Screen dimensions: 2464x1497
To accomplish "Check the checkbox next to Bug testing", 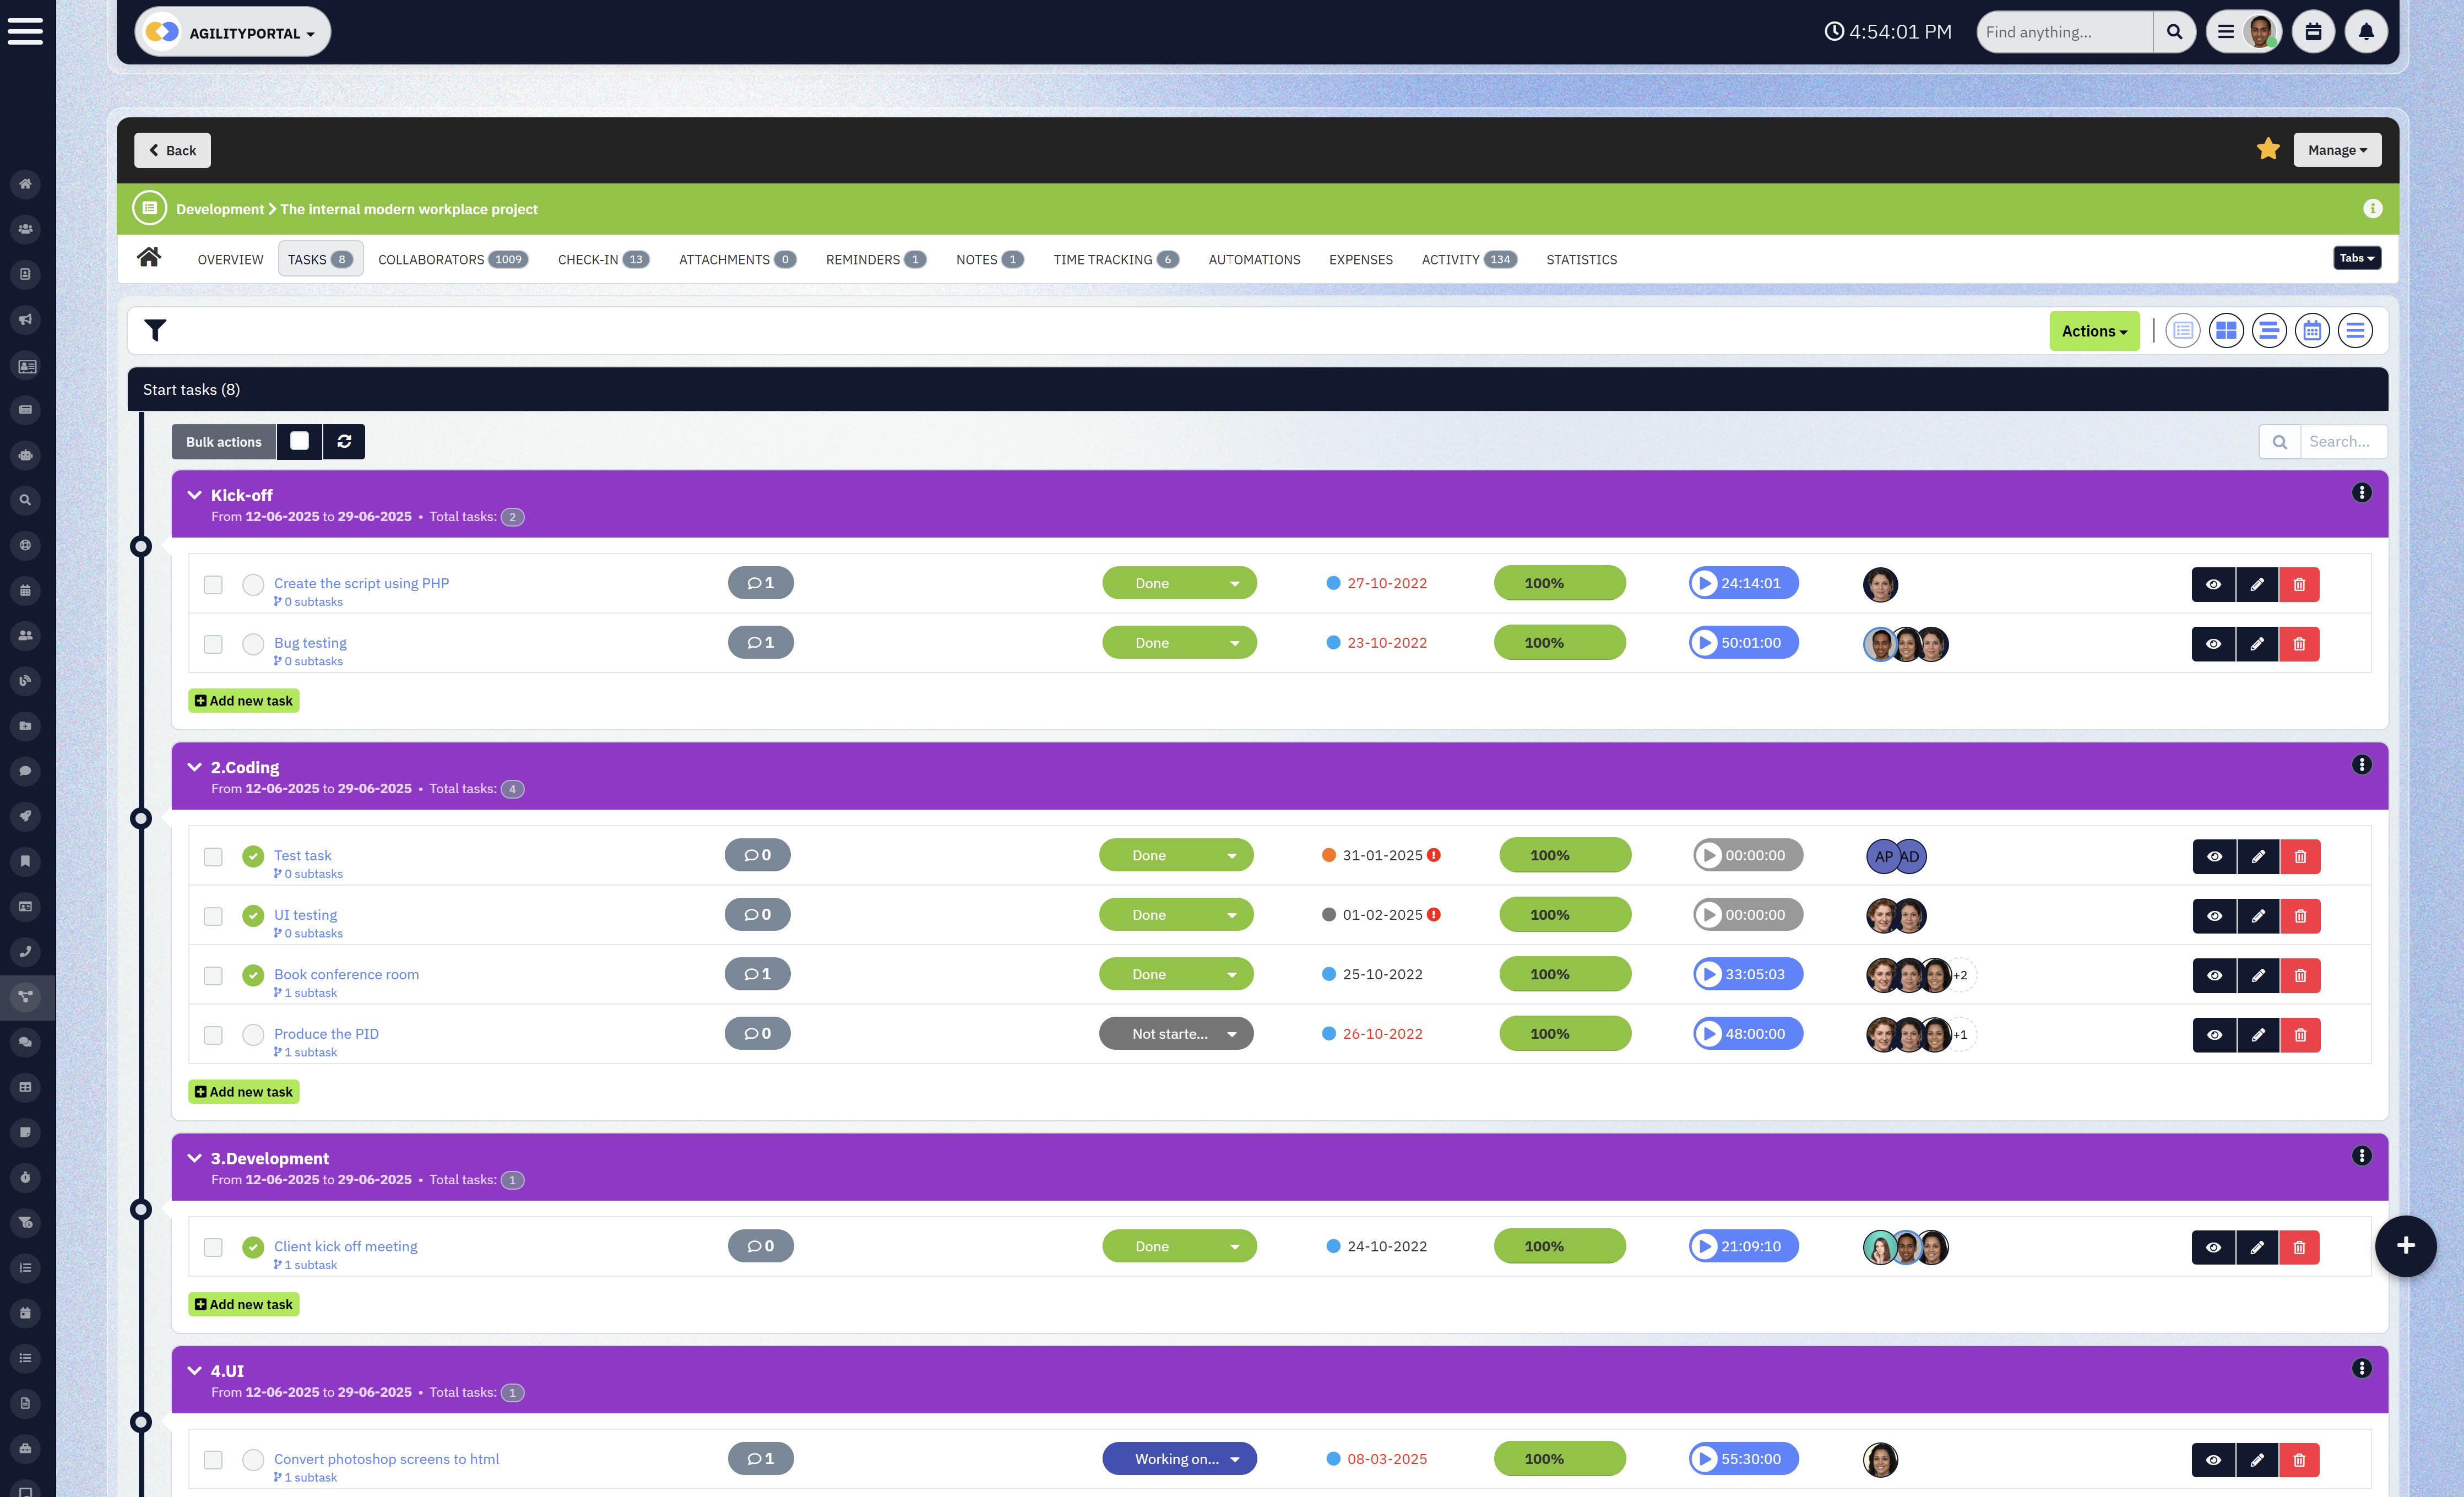I will pyautogui.click(x=212, y=644).
